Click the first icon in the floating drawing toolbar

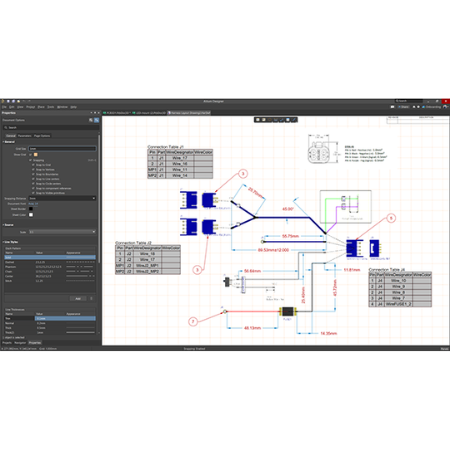258,120
